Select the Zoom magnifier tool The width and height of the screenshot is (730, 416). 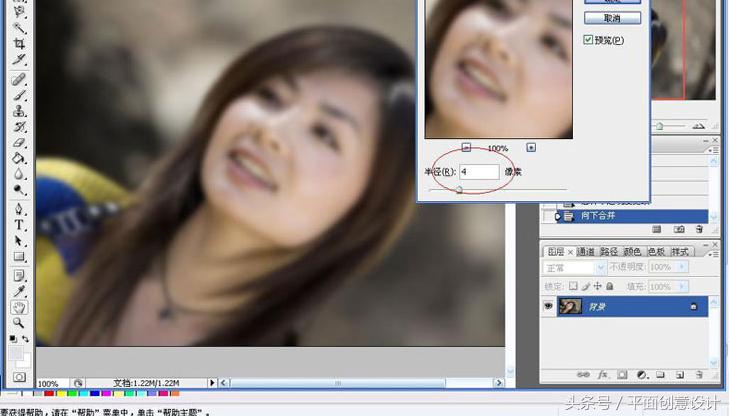[x=19, y=323]
